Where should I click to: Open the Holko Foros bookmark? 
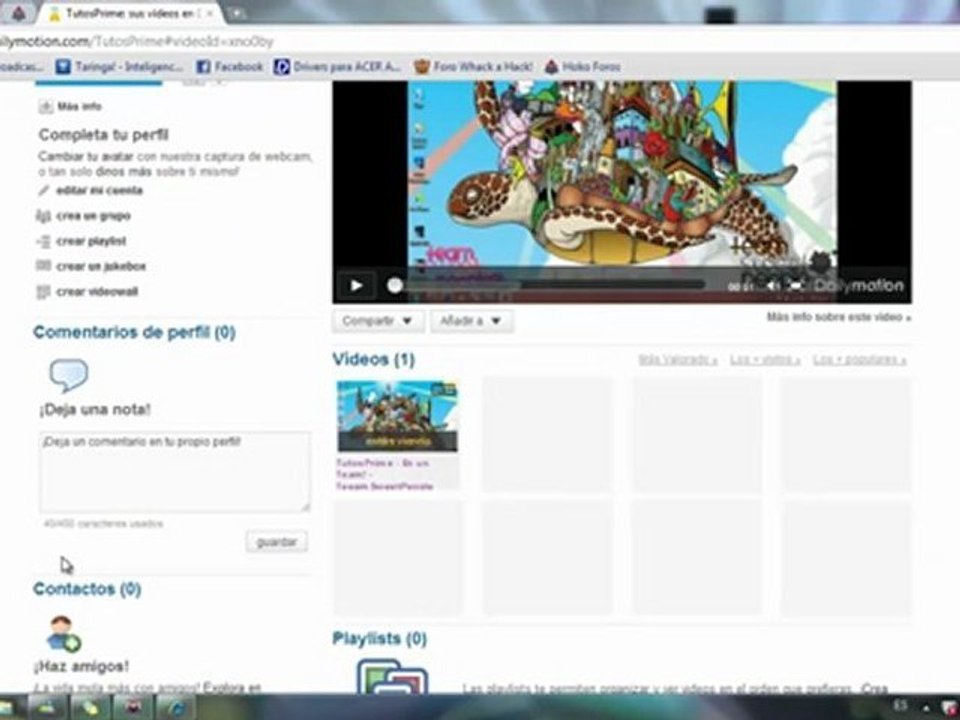tap(583, 66)
